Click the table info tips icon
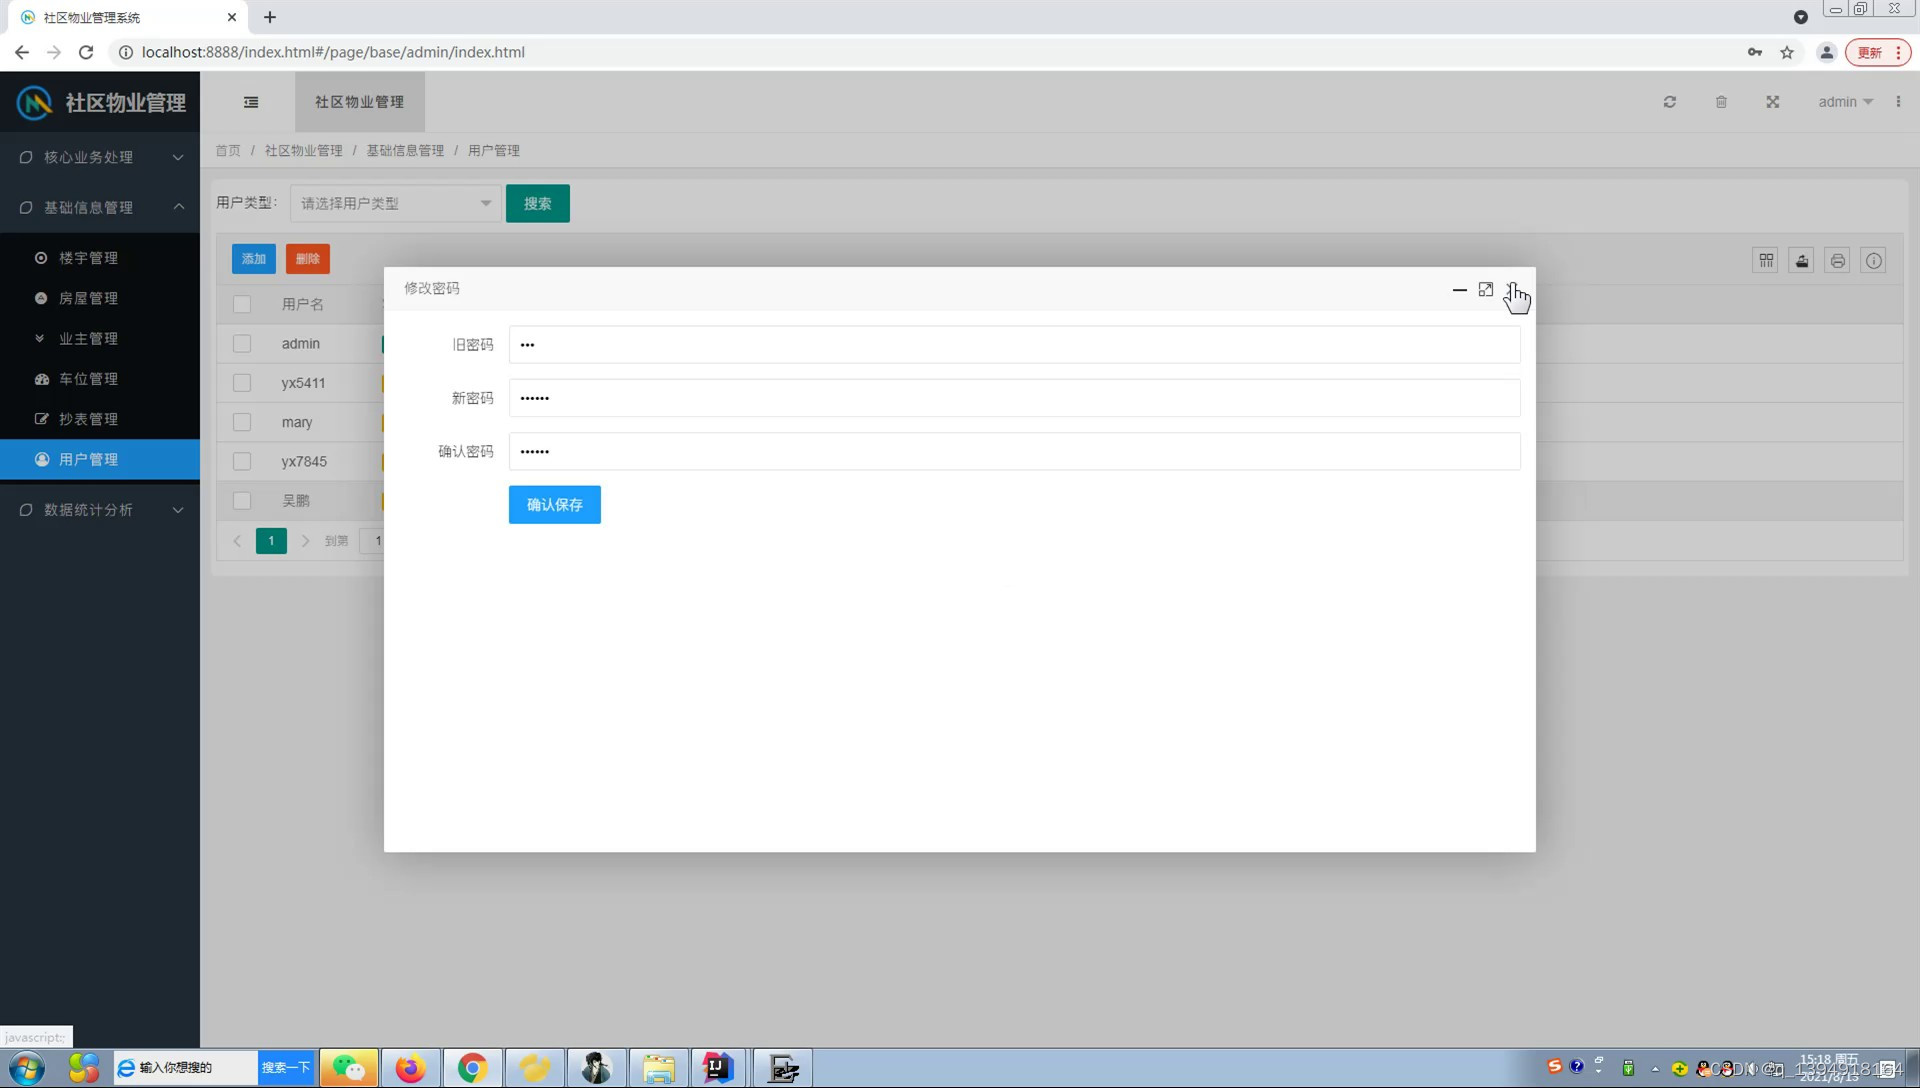 coord(1873,261)
